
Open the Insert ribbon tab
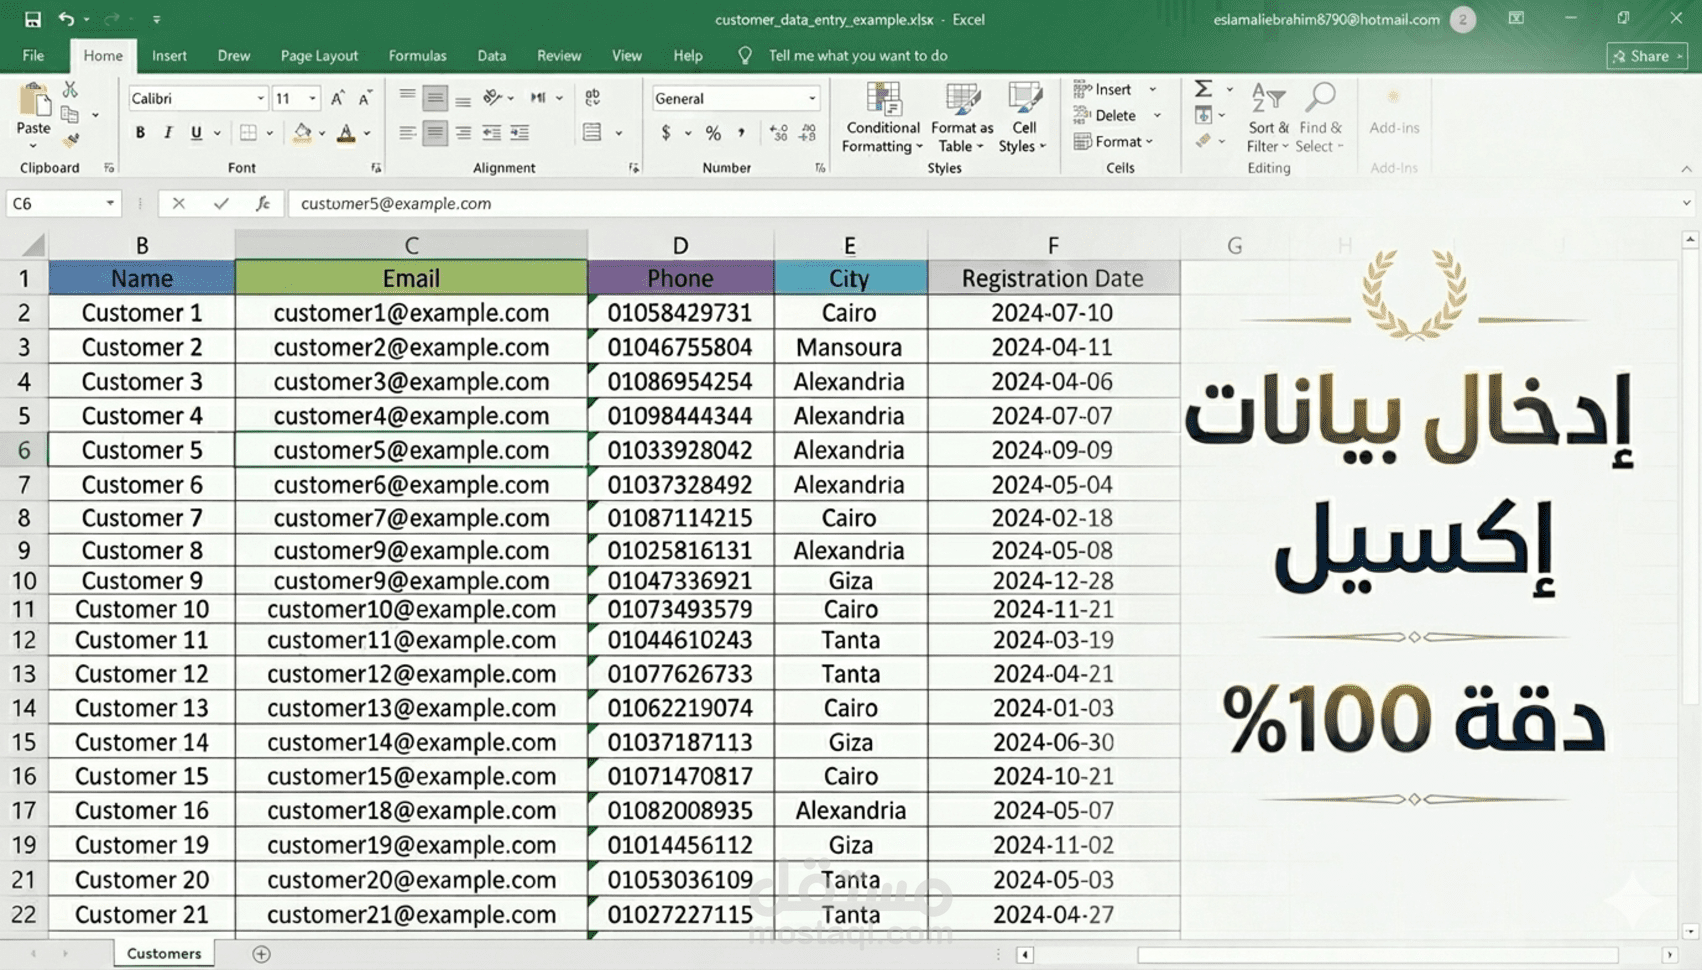(169, 56)
